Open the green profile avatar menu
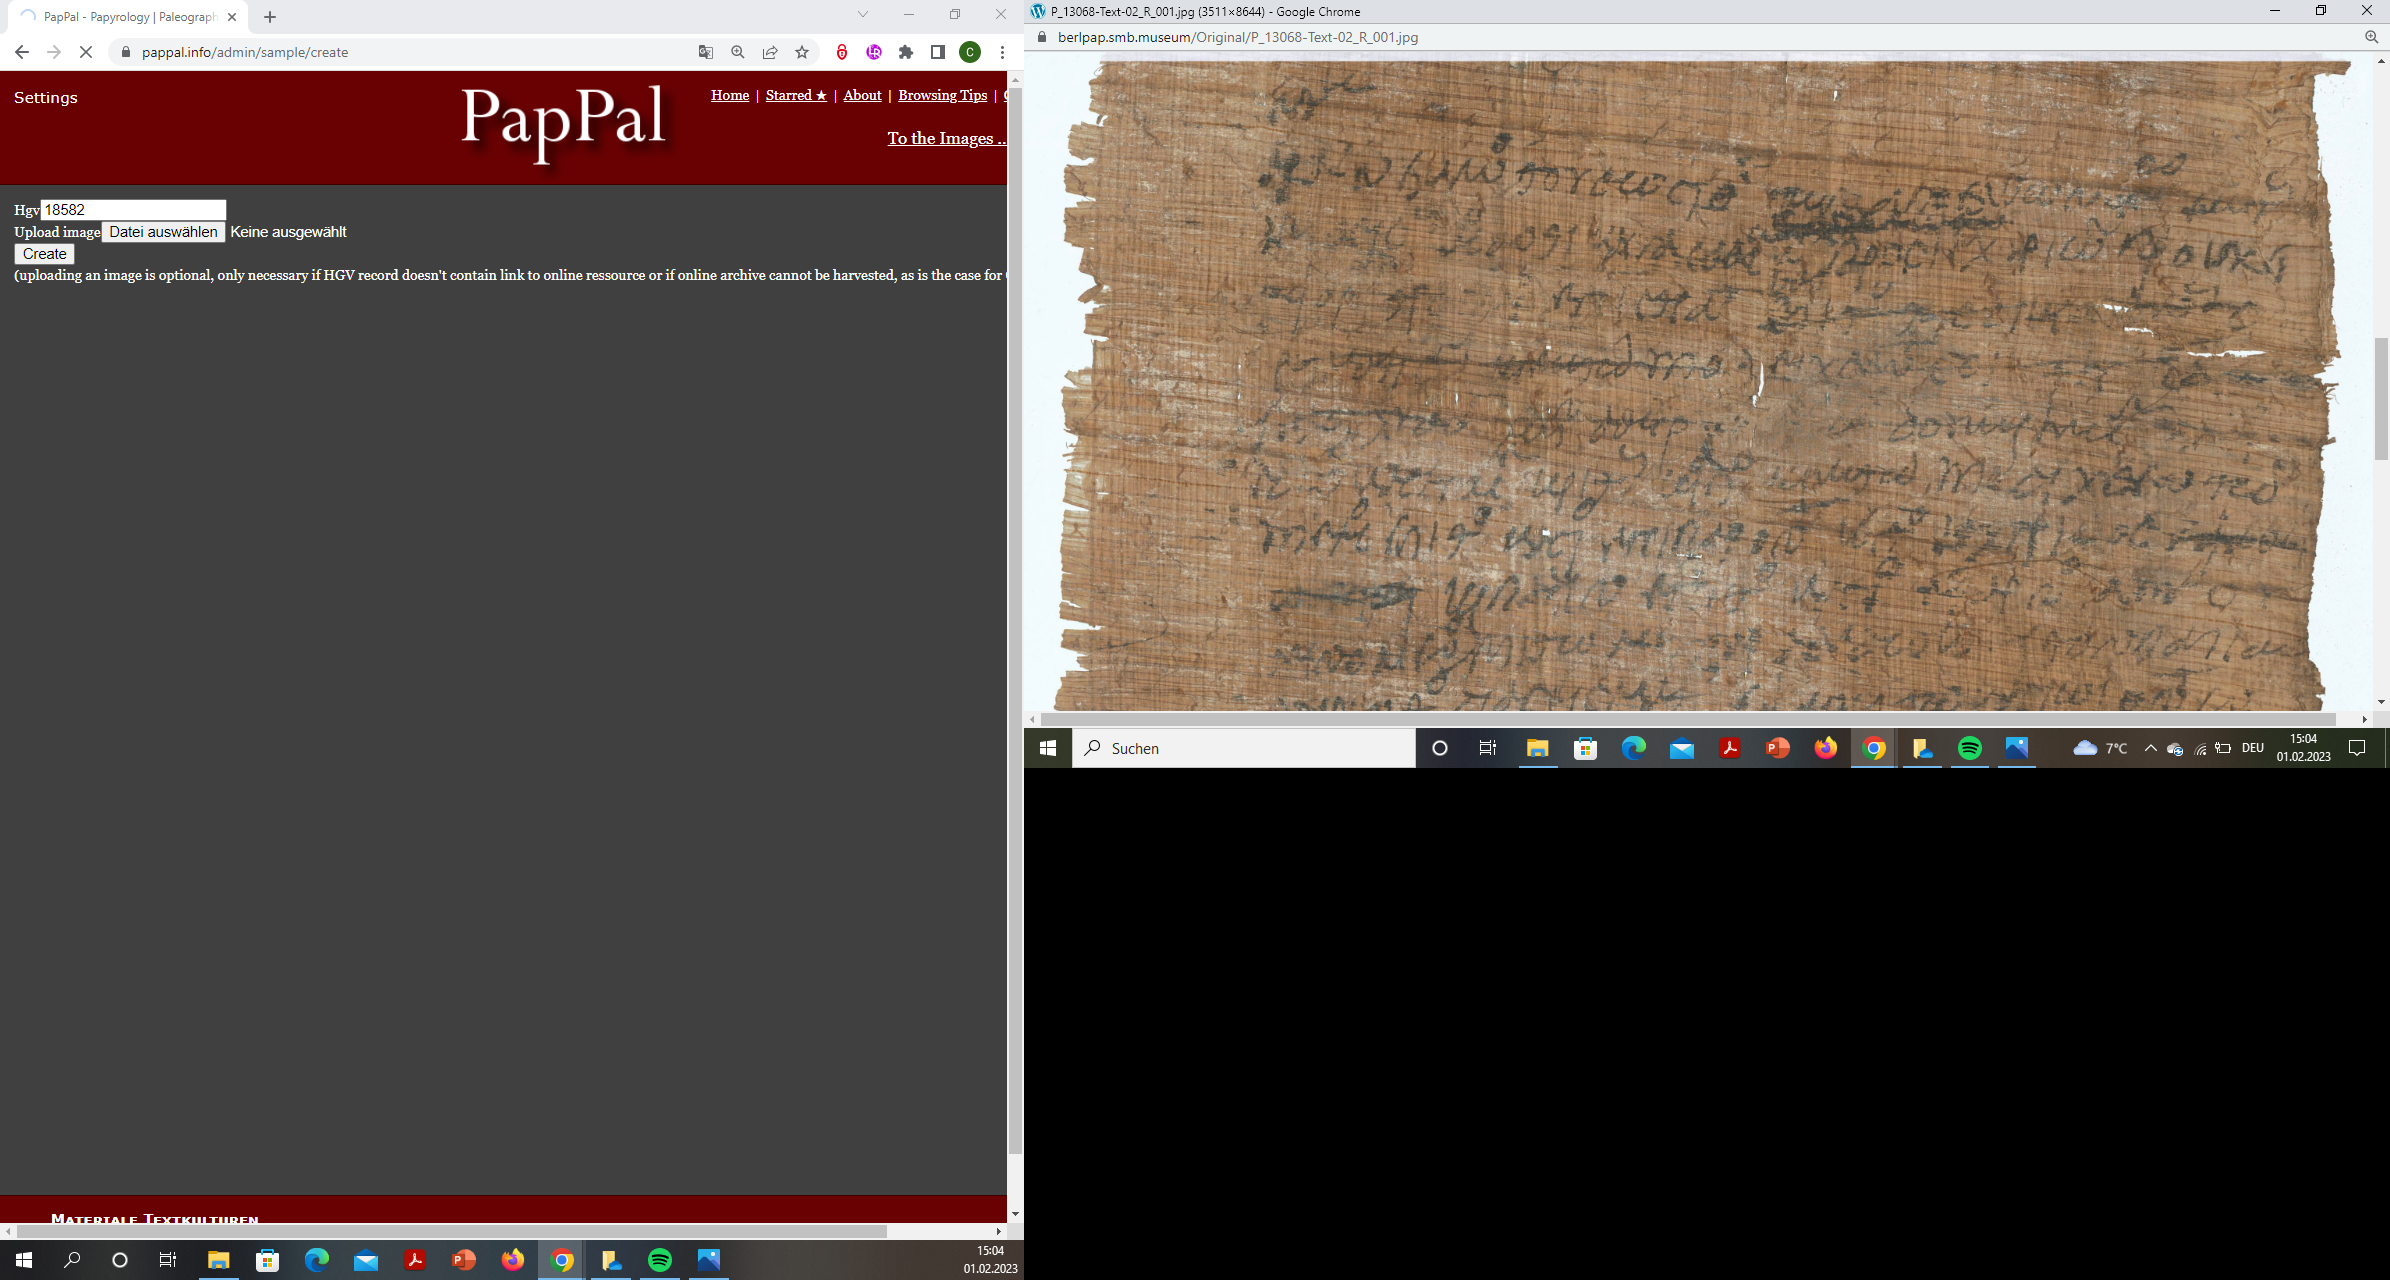 [x=970, y=52]
